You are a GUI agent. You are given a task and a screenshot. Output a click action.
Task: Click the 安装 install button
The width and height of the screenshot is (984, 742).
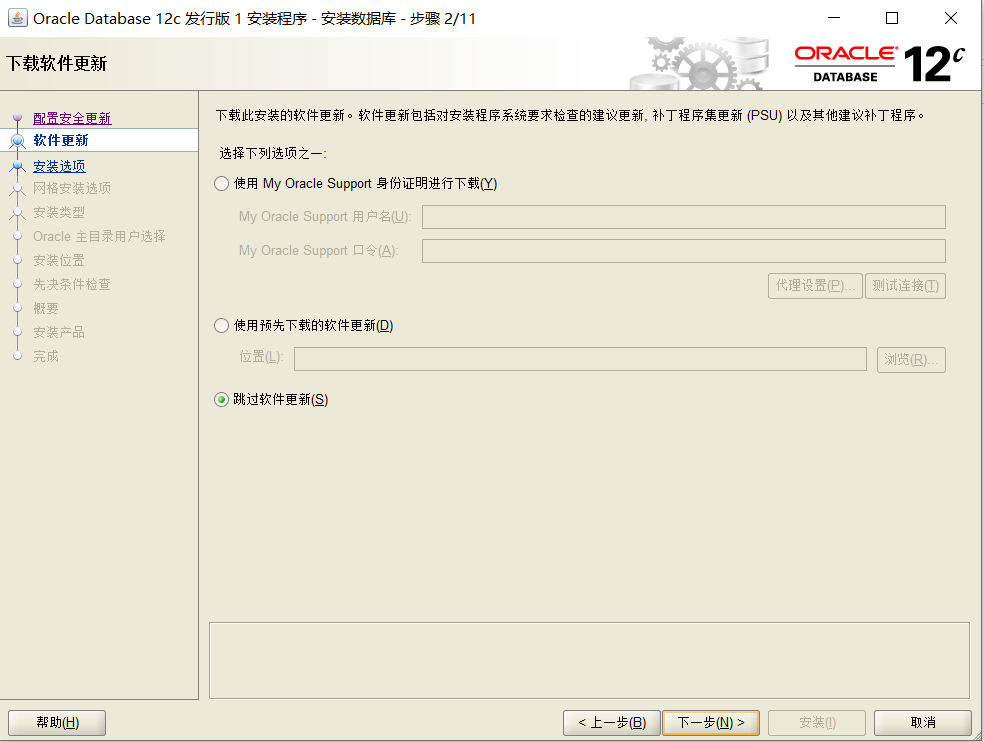click(x=817, y=723)
